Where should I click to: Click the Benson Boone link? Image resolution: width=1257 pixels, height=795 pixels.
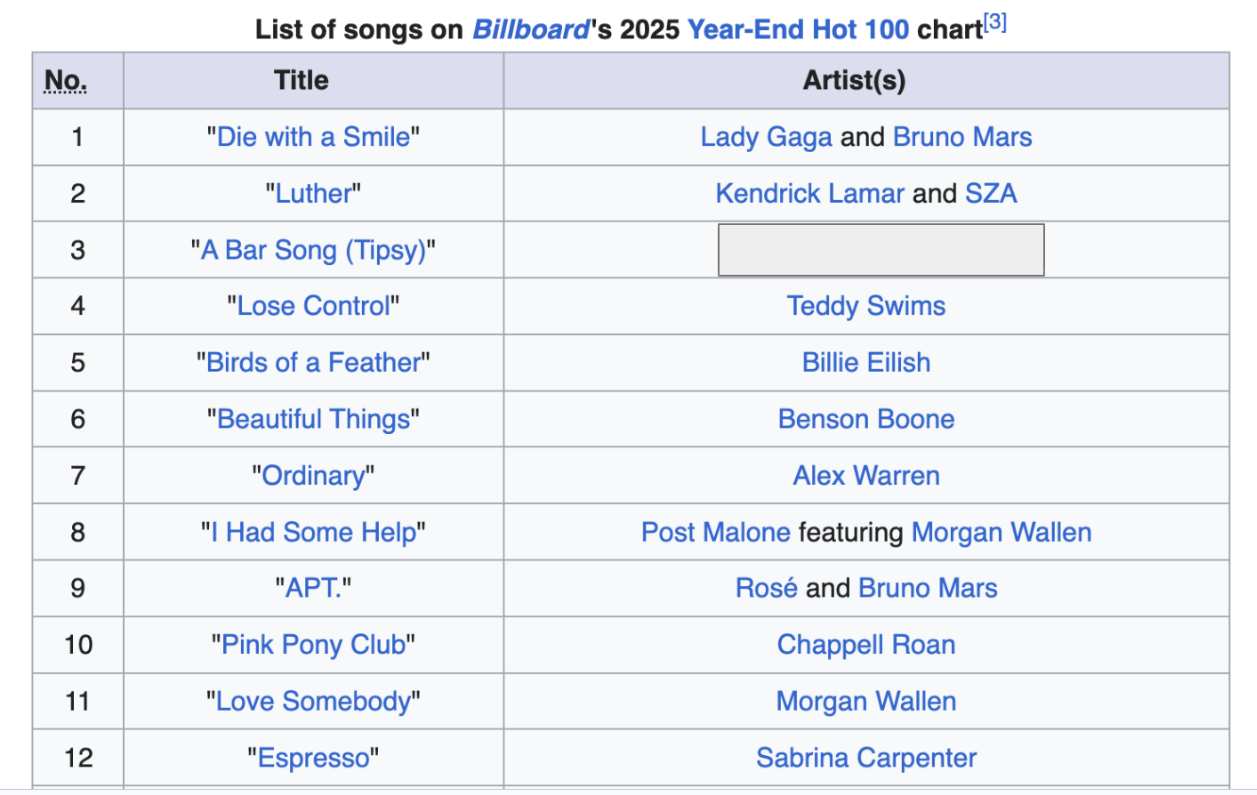[866, 419]
